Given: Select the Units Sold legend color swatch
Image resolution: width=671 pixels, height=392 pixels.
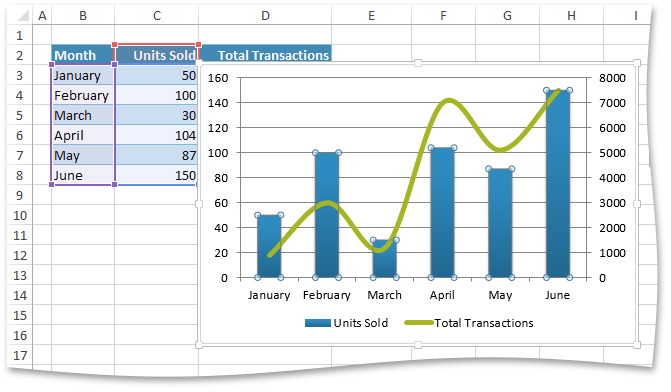Looking at the screenshot, I should [318, 323].
